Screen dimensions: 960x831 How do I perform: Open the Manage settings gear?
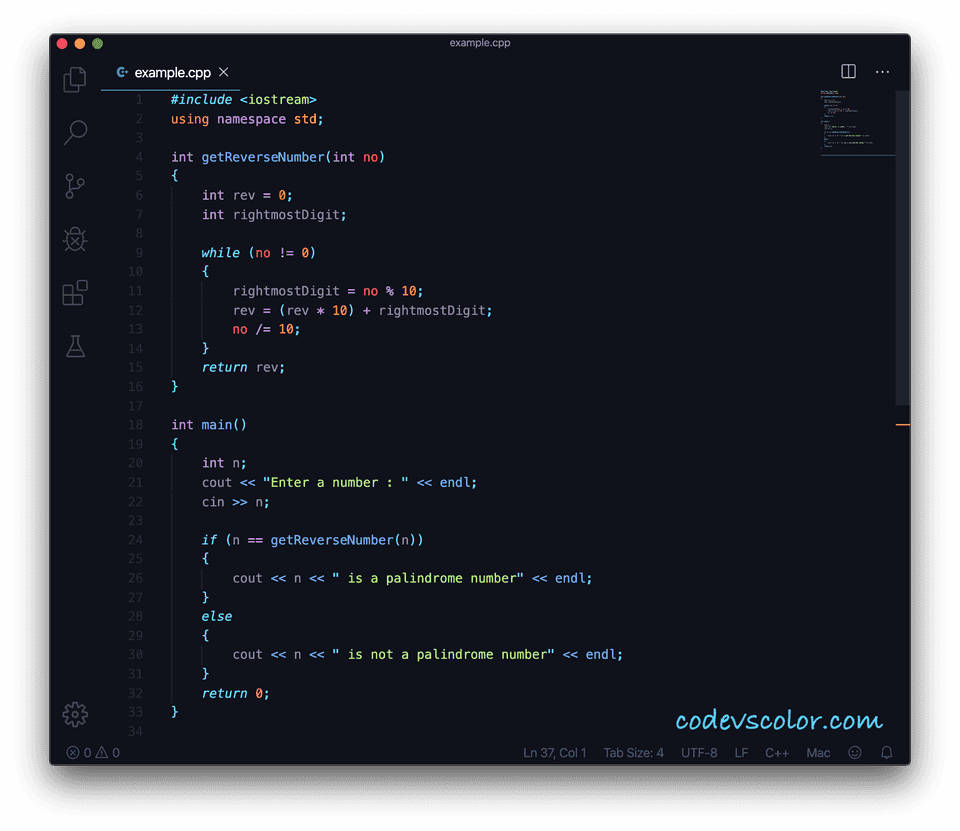[75, 714]
